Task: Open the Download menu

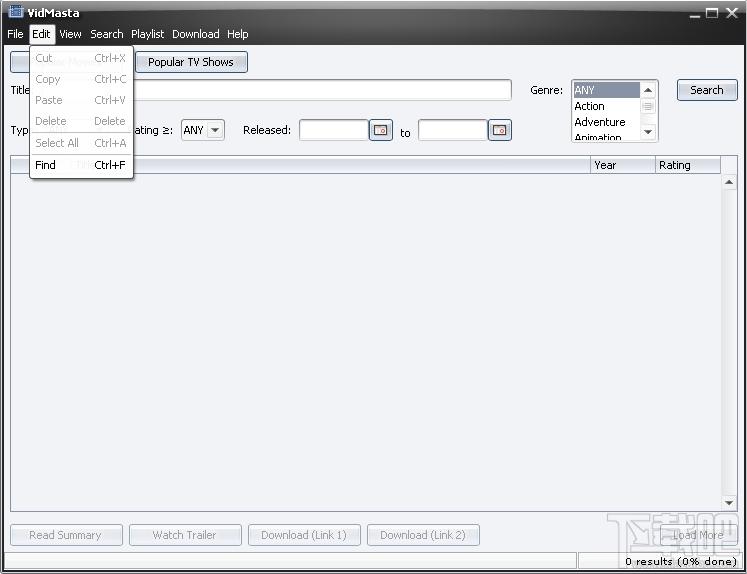Action: pyautogui.click(x=196, y=34)
